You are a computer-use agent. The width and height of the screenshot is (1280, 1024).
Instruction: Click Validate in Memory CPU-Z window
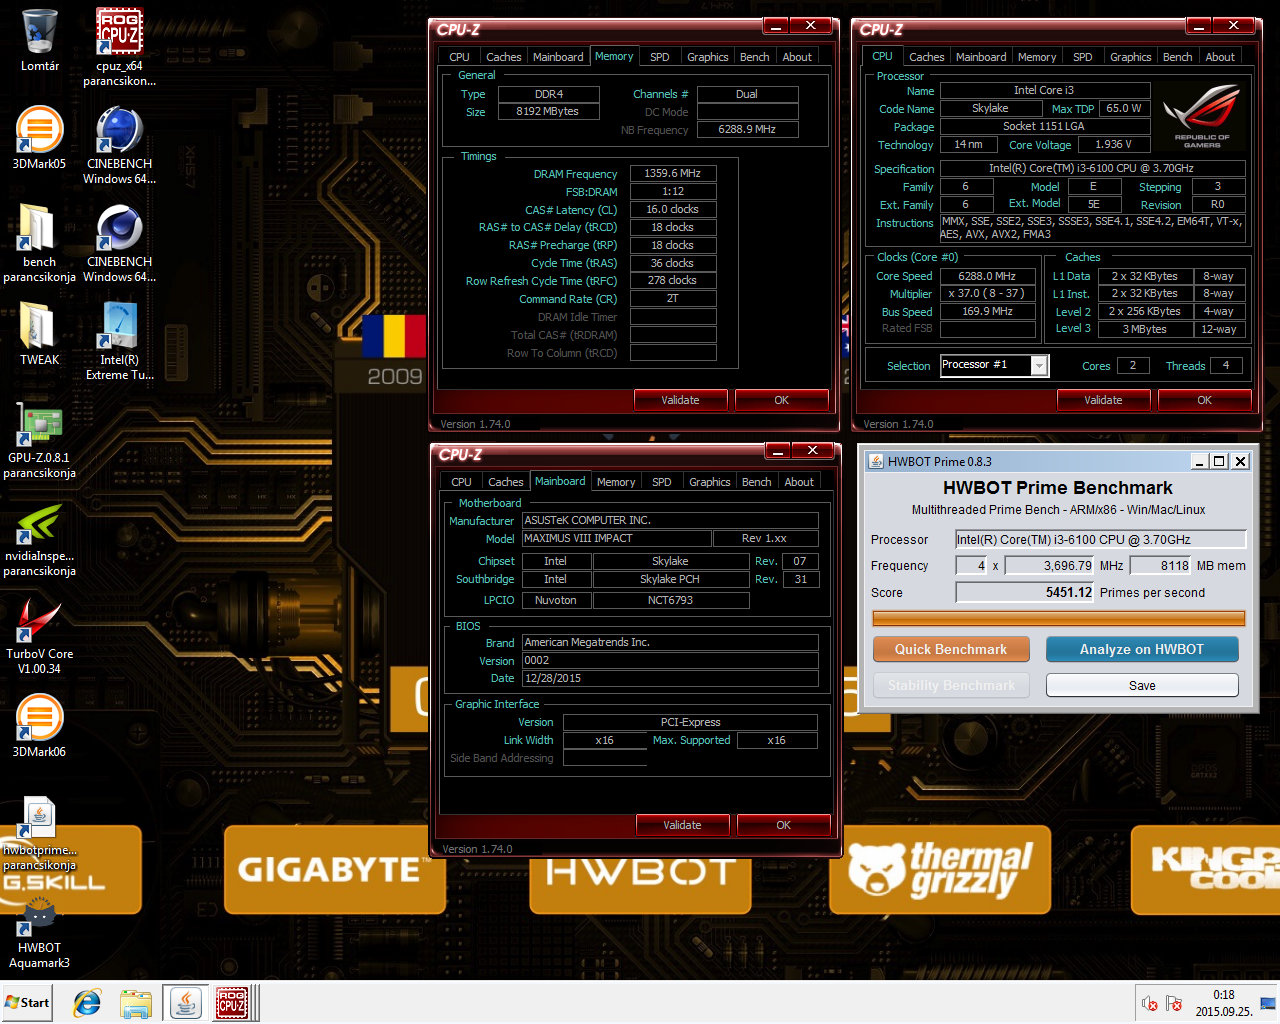coord(680,400)
